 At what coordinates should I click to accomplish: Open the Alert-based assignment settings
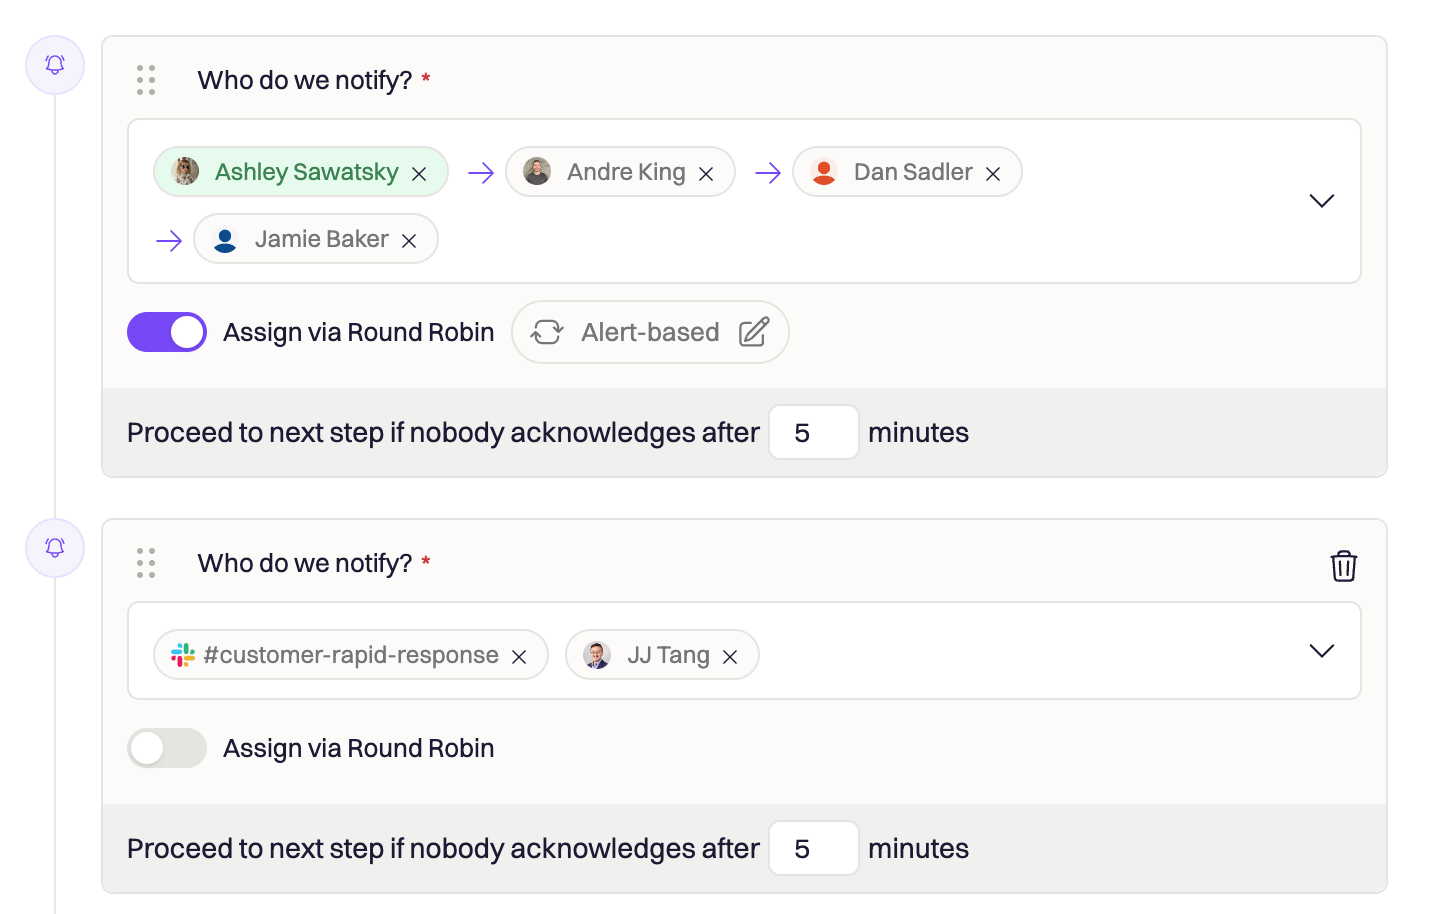click(650, 331)
